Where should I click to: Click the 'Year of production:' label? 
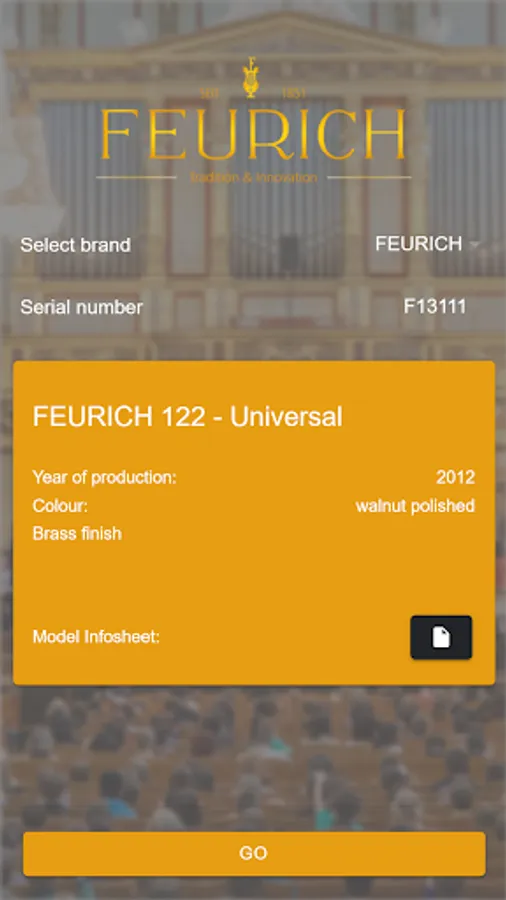click(x=104, y=478)
